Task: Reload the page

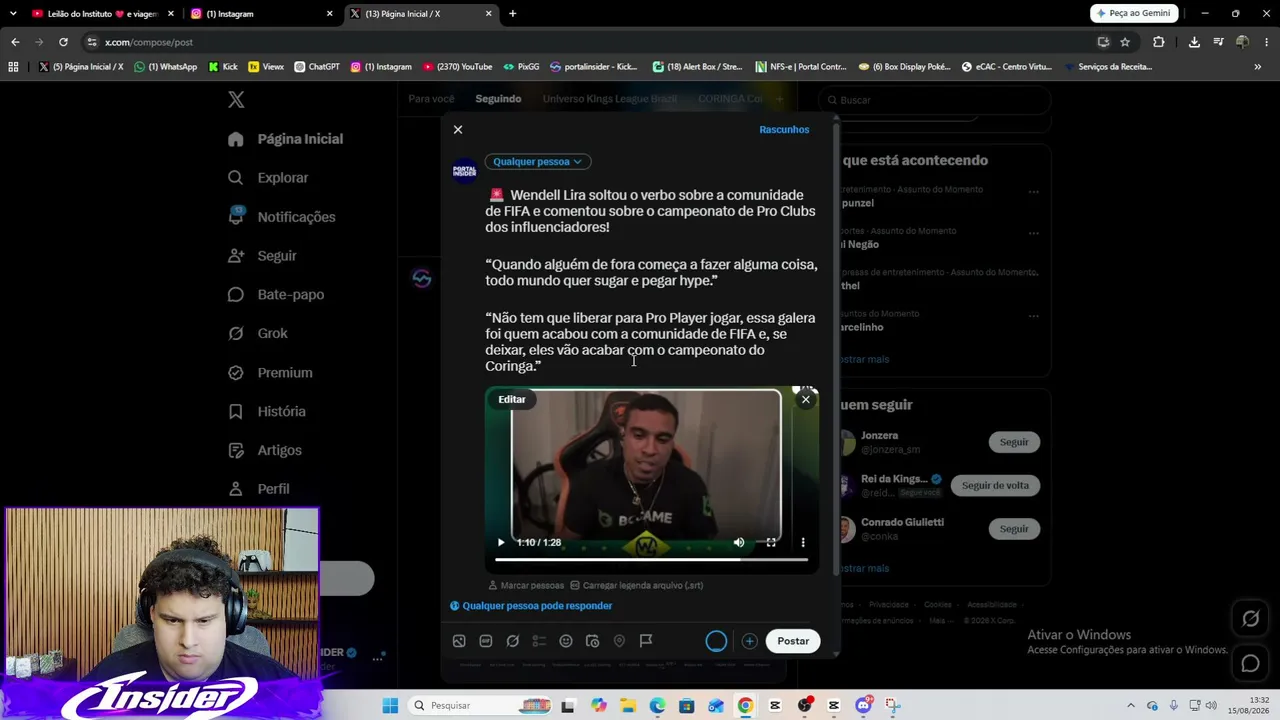Action: click(63, 42)
